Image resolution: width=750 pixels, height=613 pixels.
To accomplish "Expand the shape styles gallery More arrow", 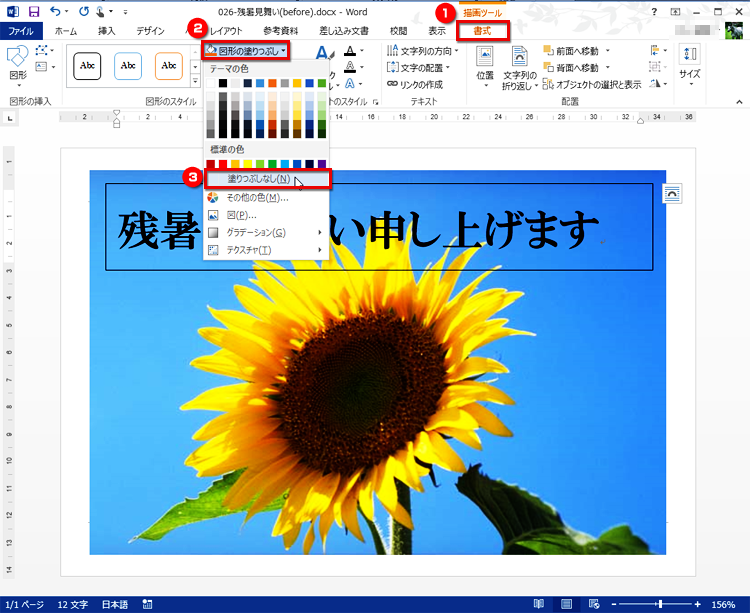I will [x=195, y=82].
